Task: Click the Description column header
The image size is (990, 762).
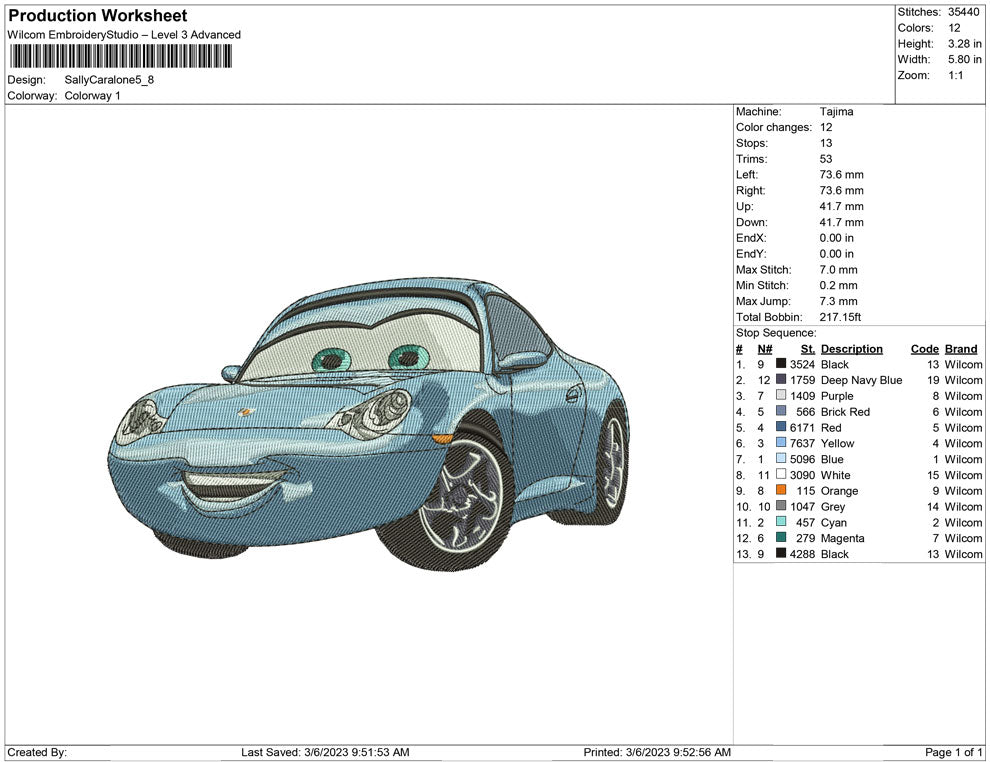Action: click(851, 349)
